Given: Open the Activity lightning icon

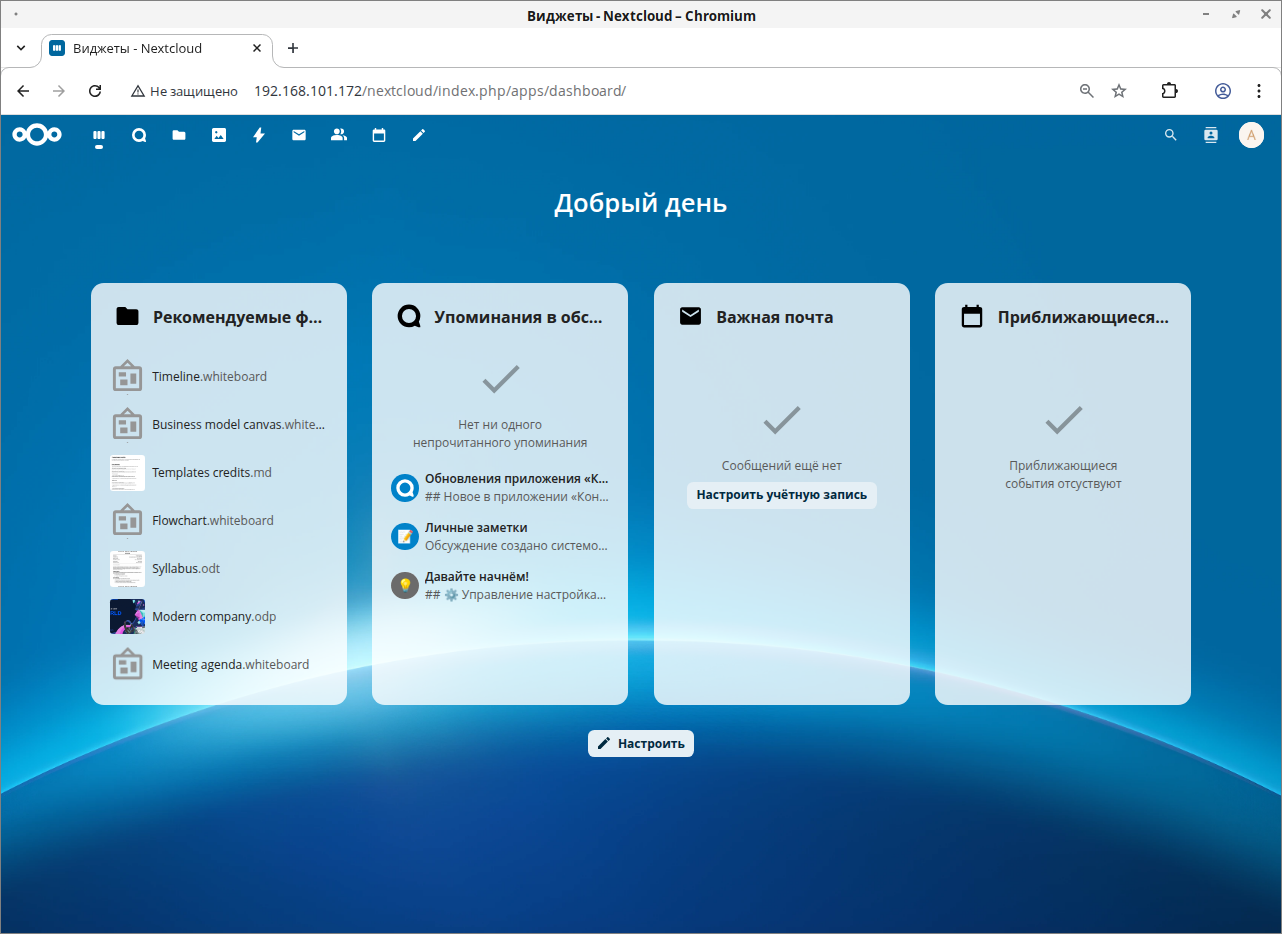Looking at the screenshot, I should point(259,135).
